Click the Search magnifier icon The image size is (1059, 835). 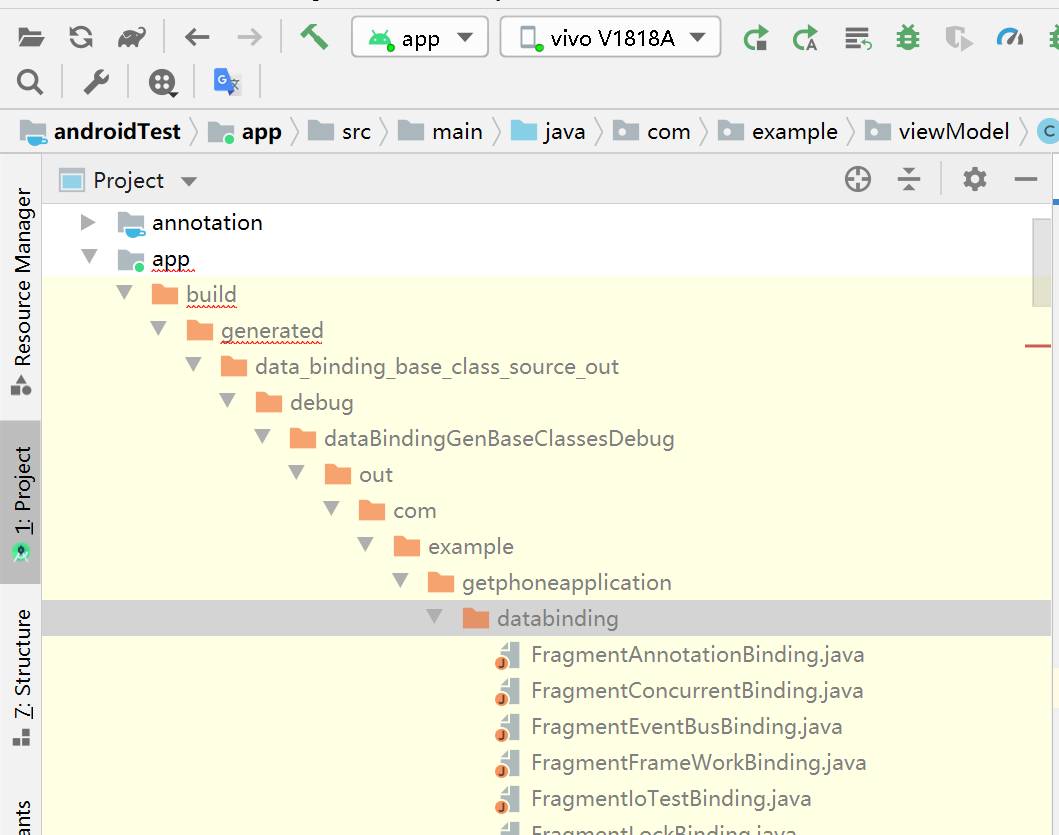click(x=30, y=82)
